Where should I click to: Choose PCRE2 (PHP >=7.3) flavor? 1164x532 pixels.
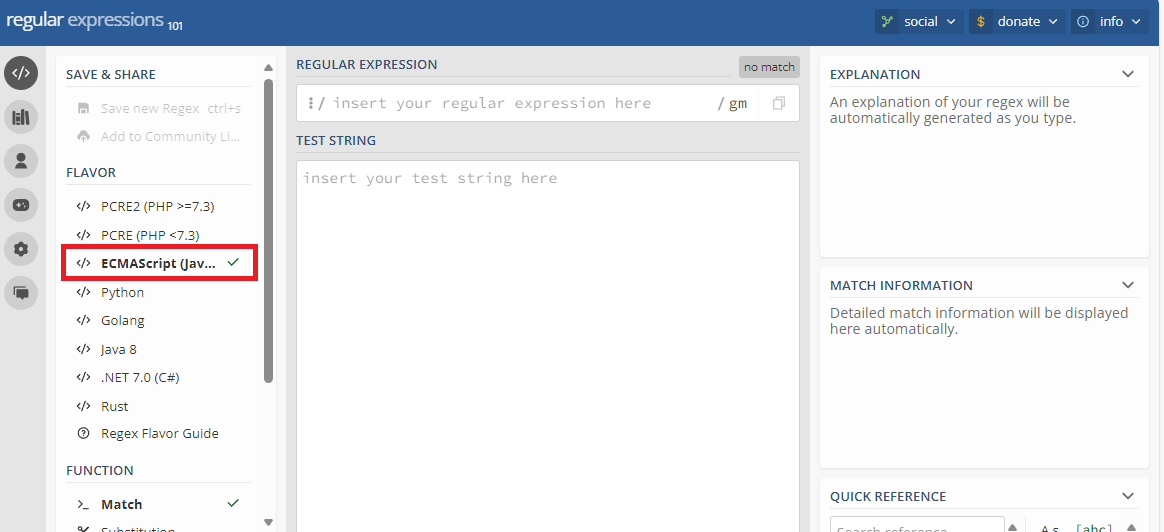point(159,206)
